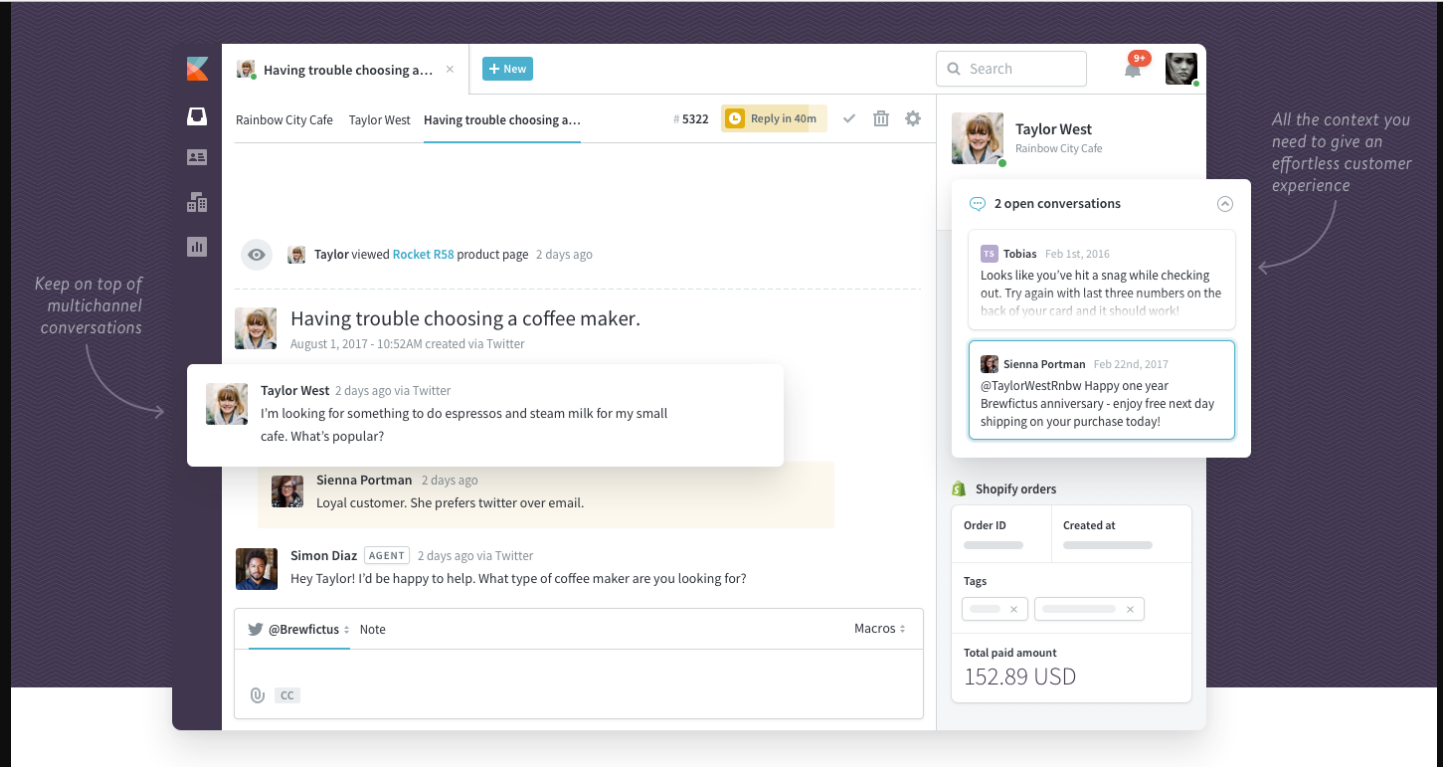Open the Customers sidebar icon
This screenshot has height=767, width=1443.
pos(197,157)
